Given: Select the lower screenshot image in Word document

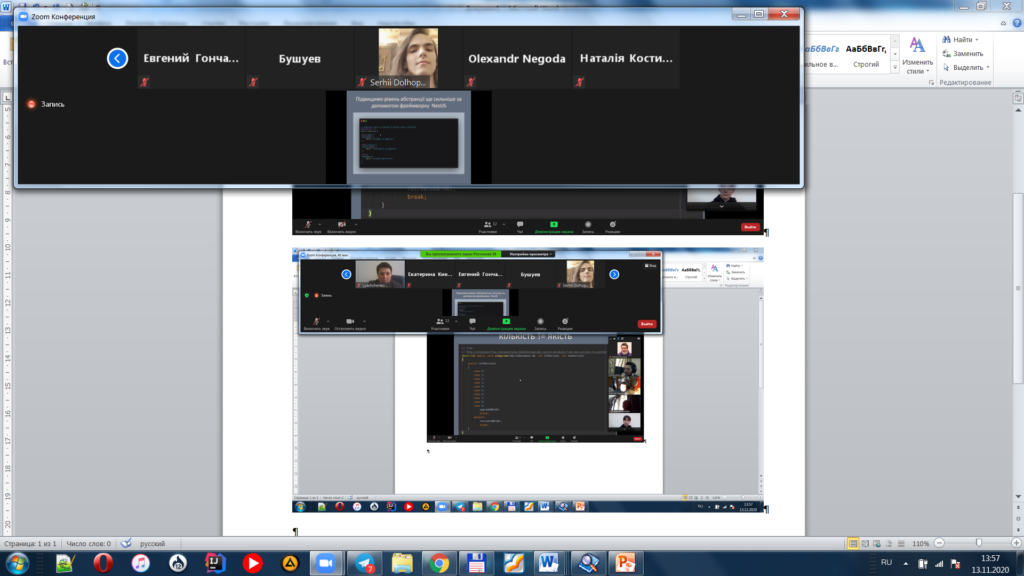Looking at the screenshot, I should coord(528,380).
